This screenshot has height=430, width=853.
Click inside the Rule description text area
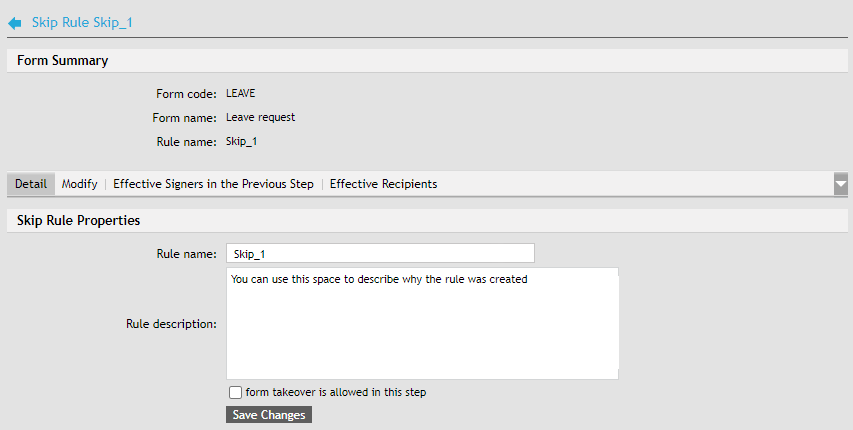click(422, 323)
